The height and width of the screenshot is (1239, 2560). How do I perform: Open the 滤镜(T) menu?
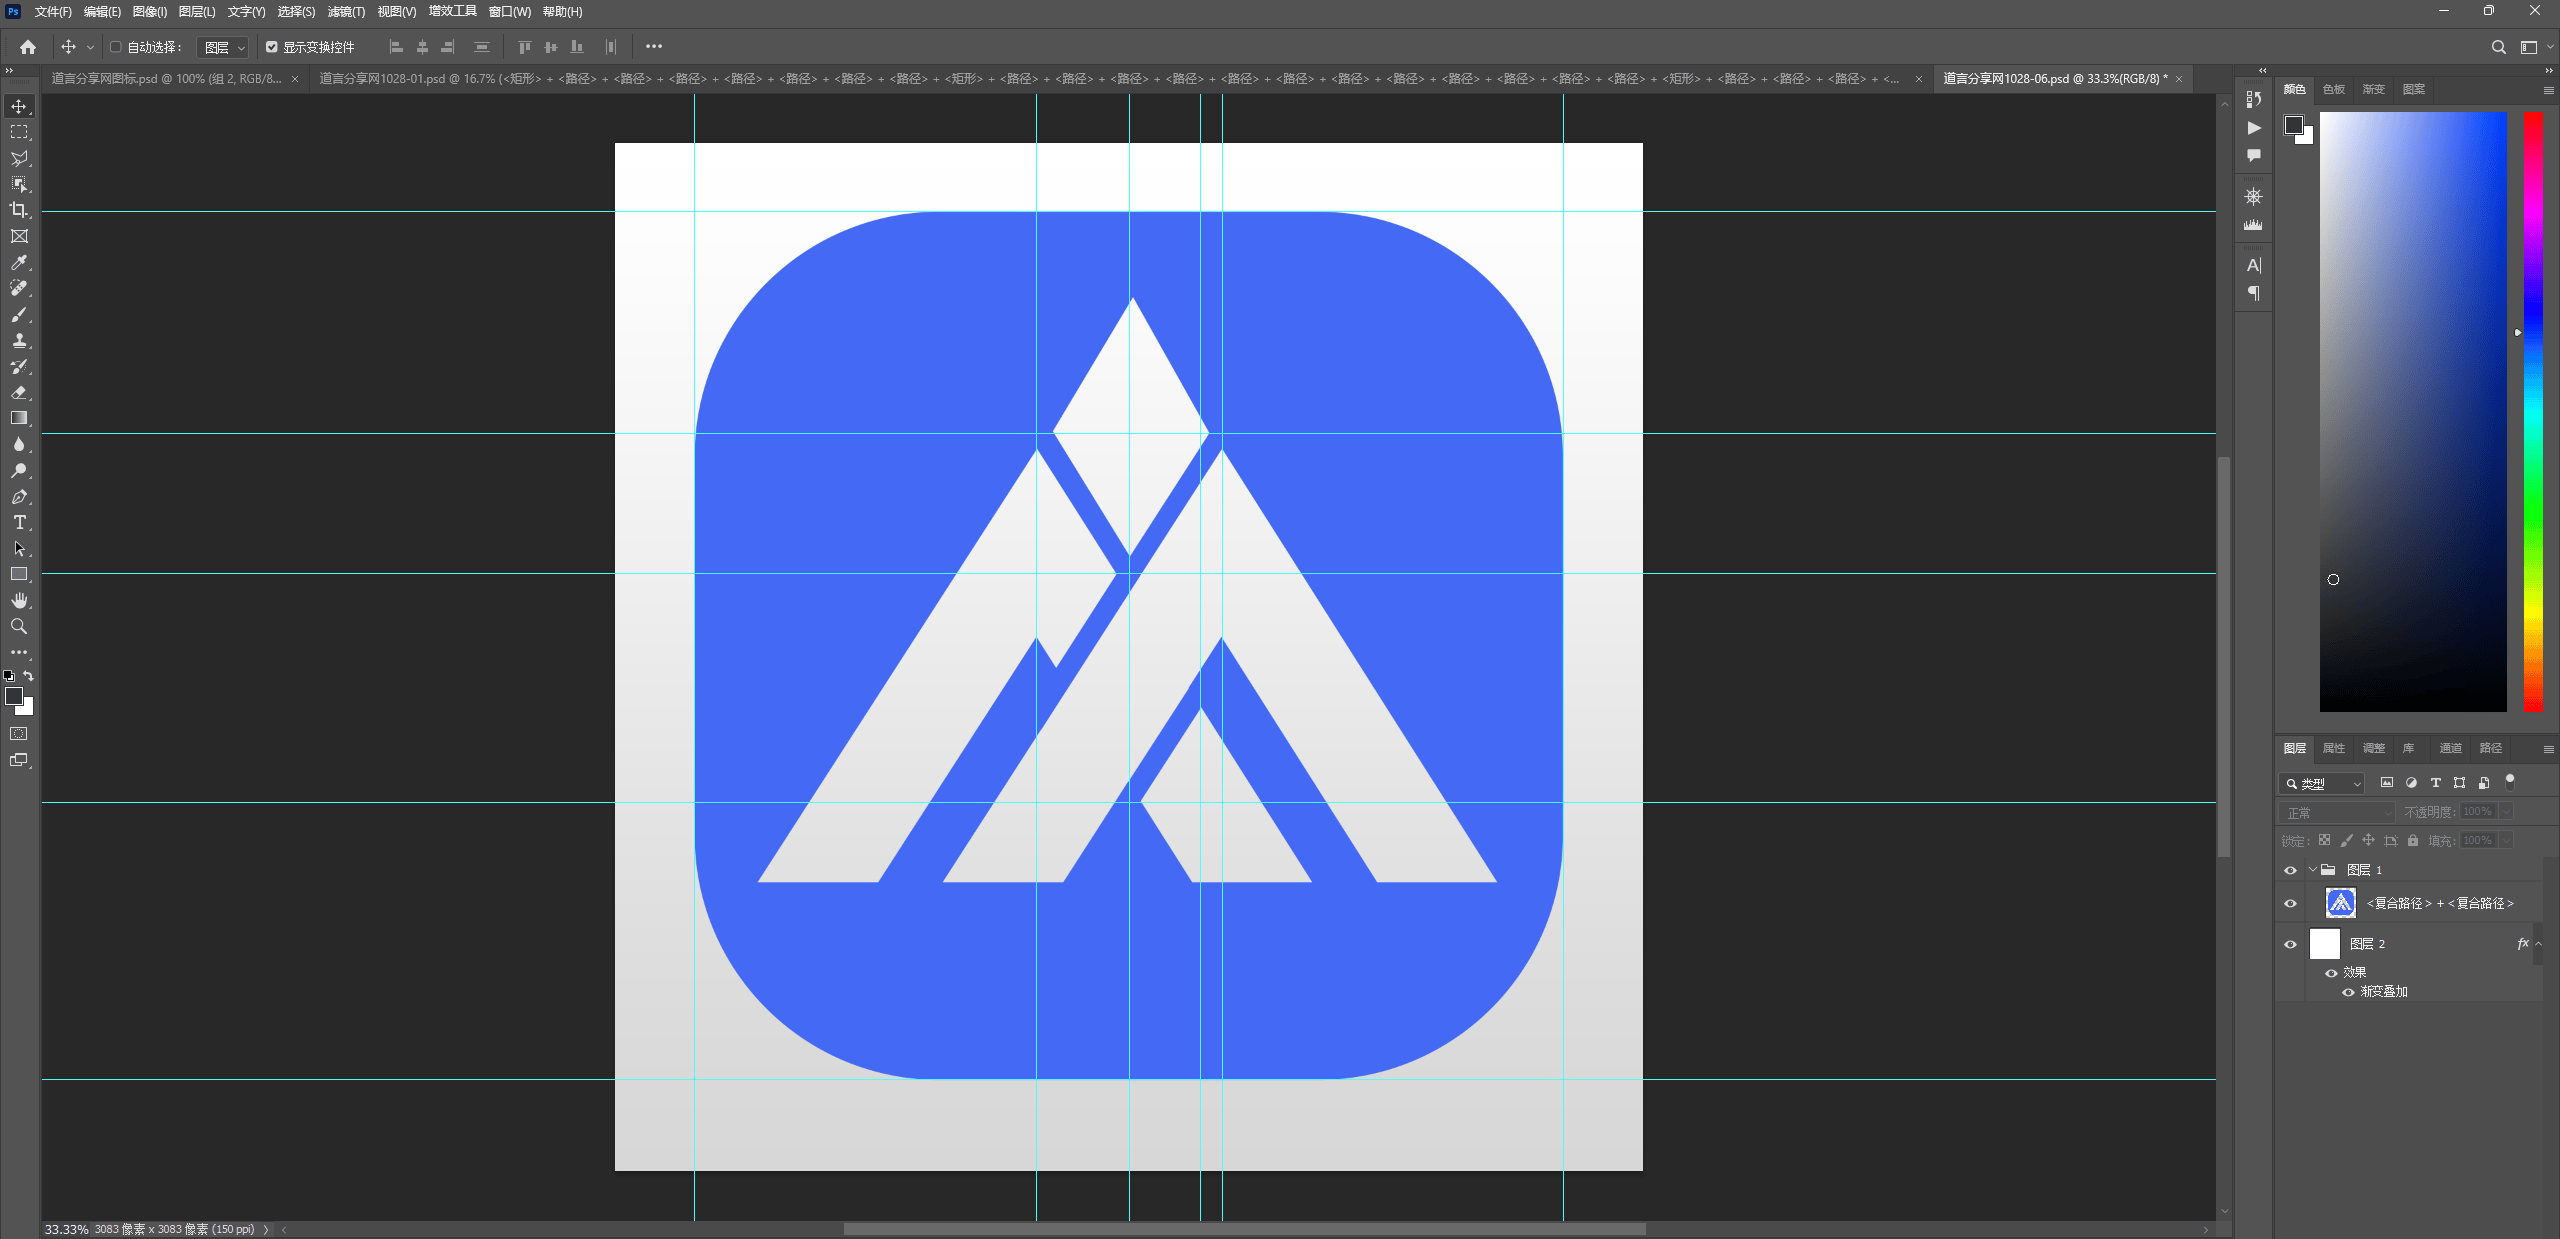(x=346, y=12)
